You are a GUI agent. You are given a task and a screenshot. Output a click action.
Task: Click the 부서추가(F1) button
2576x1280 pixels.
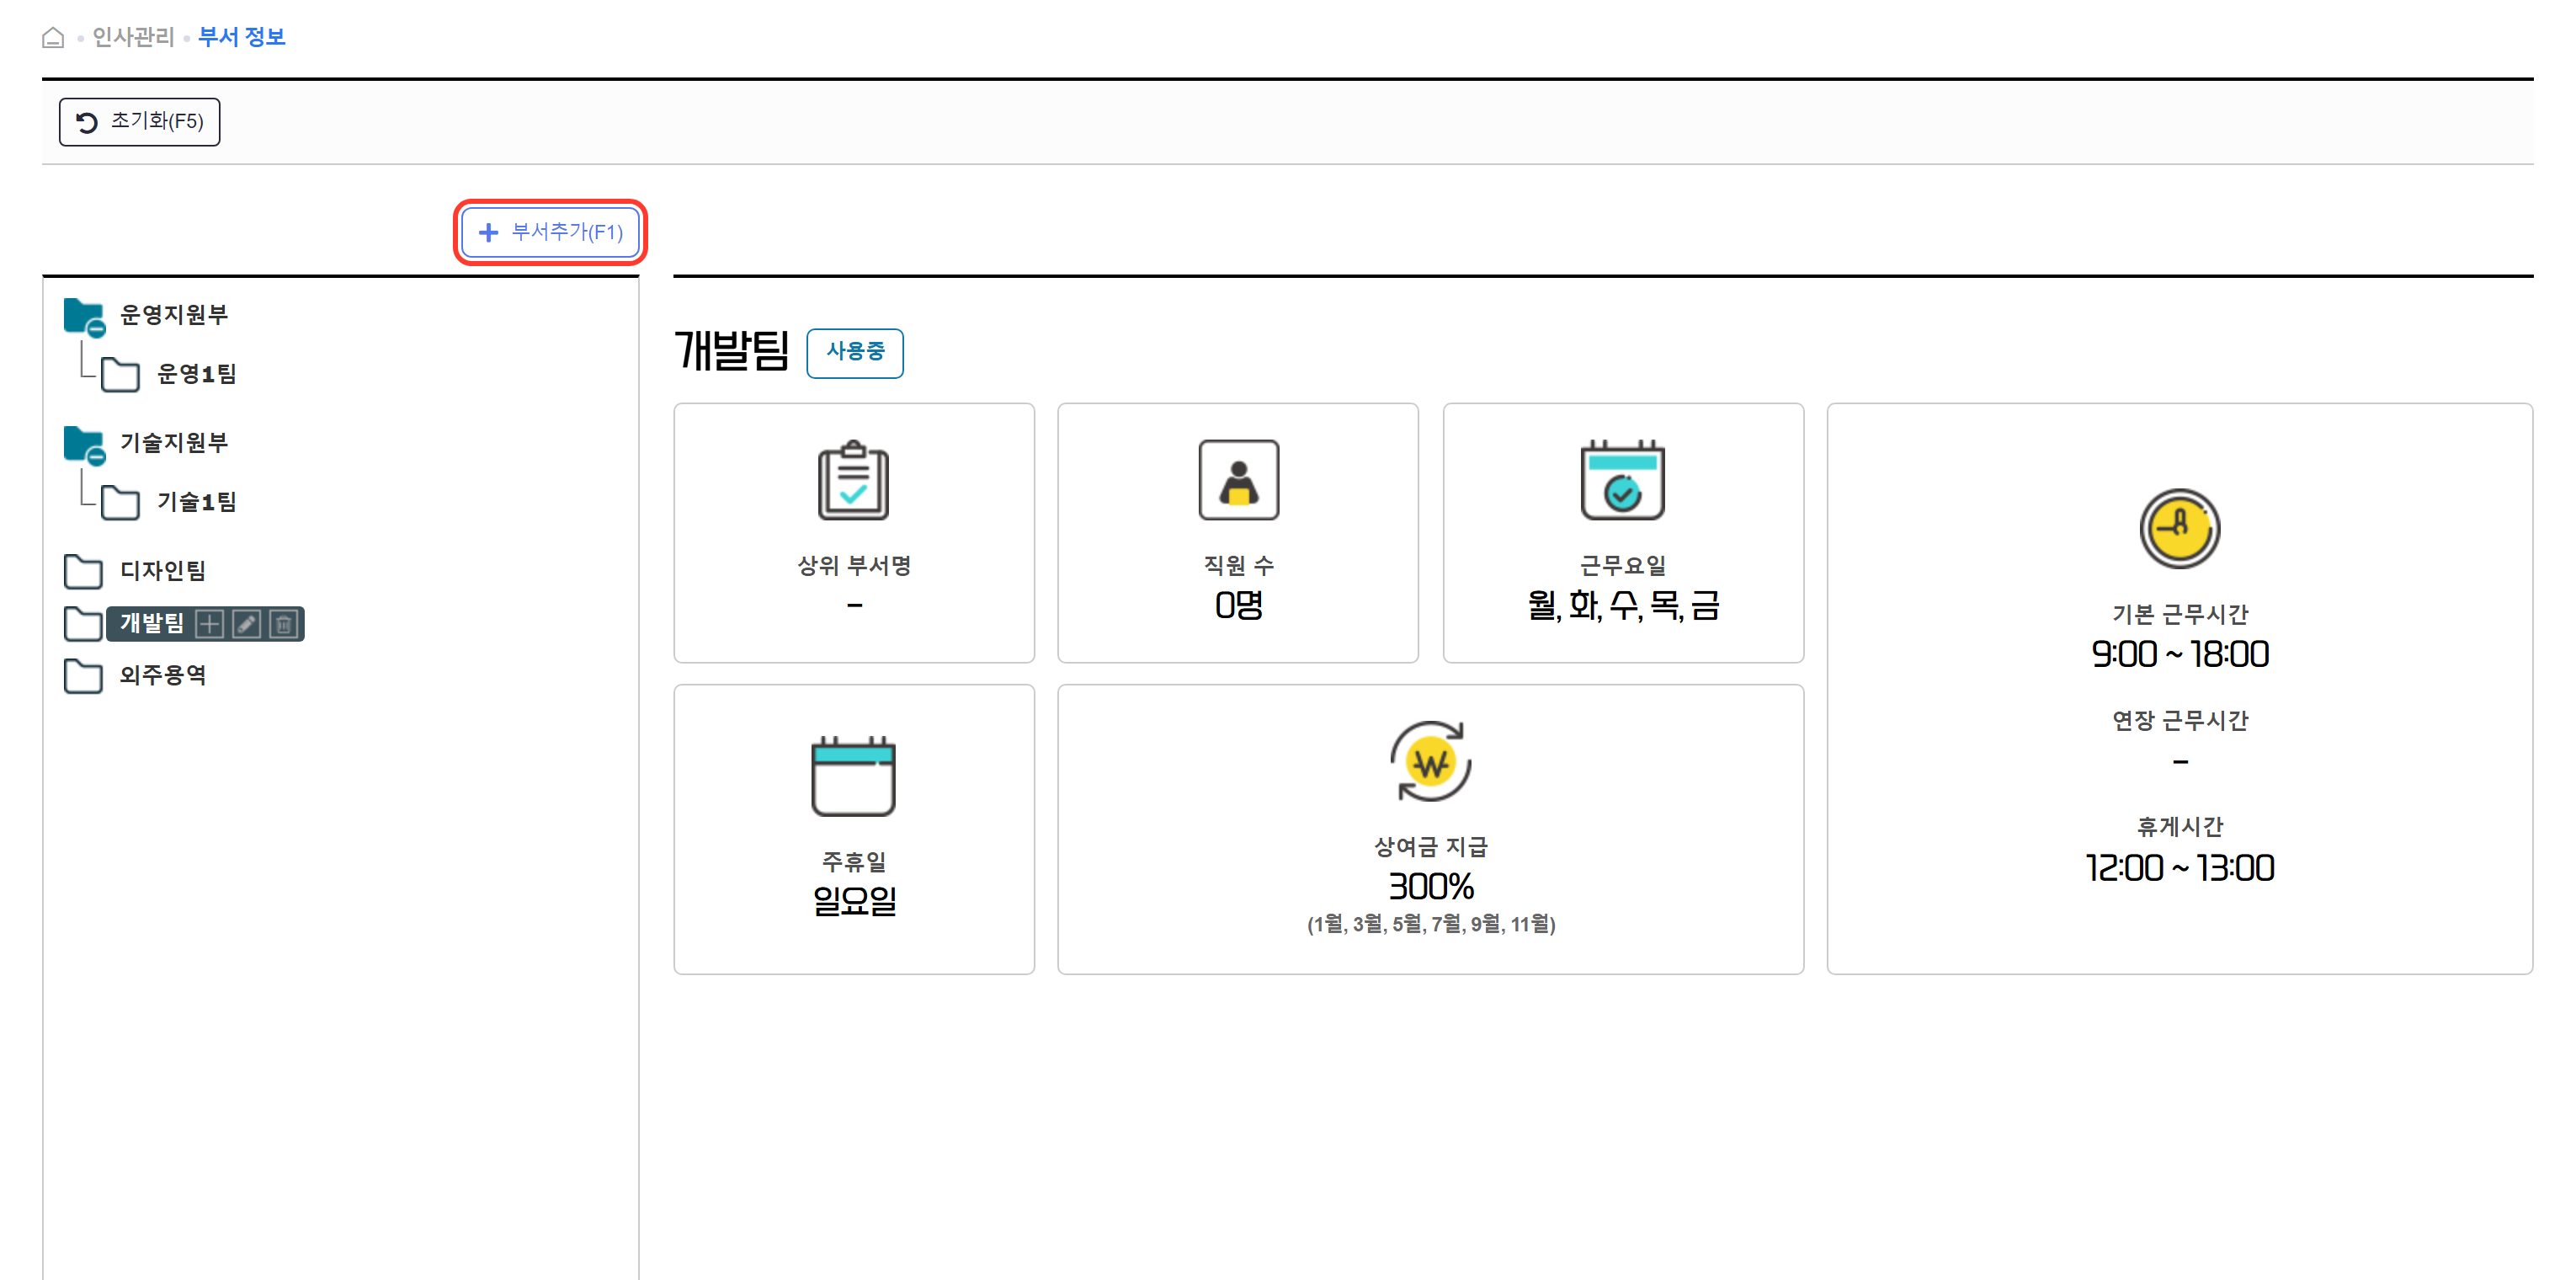click(x=550, y=232)
